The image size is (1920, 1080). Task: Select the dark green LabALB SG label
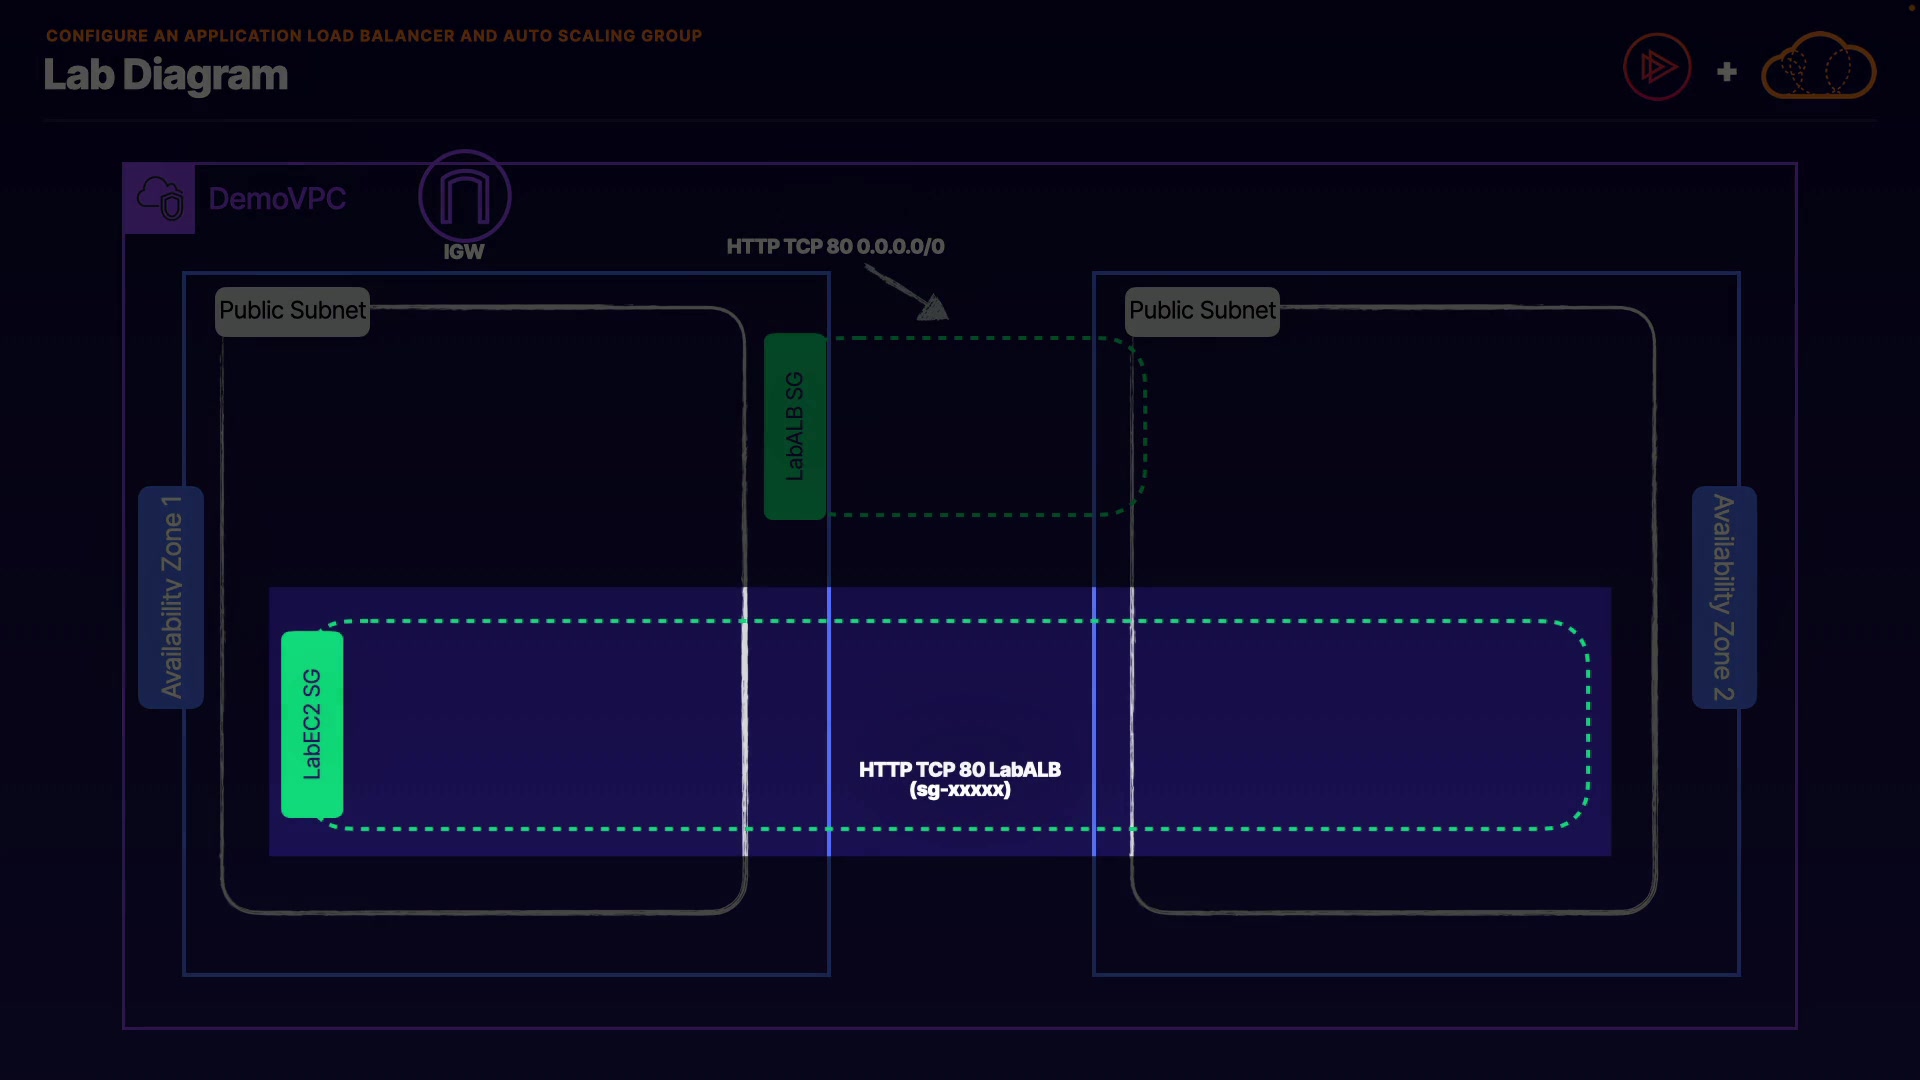795,426
